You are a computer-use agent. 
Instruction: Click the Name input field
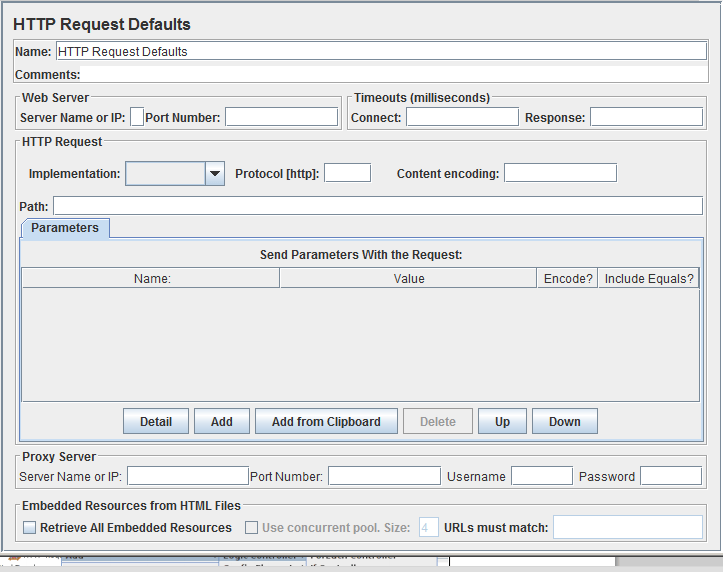381,51
